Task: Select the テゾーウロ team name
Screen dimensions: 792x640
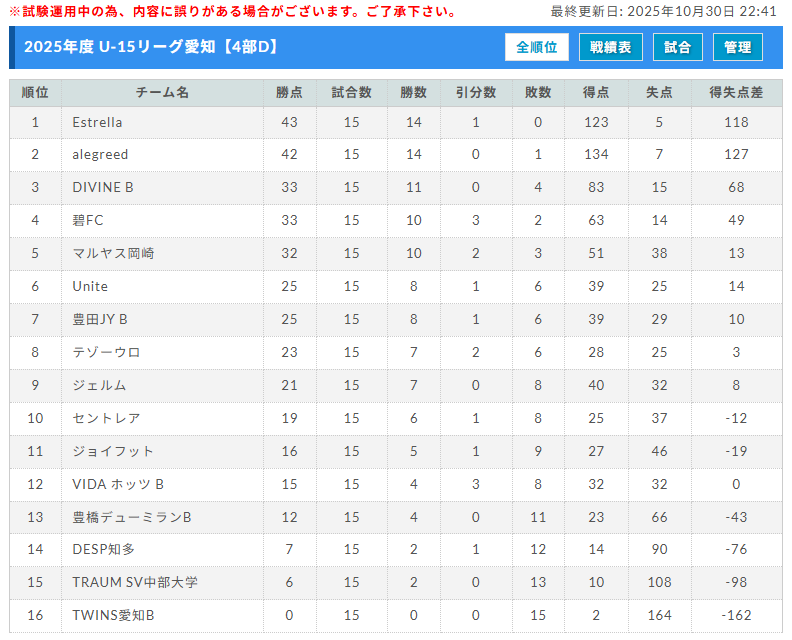Action: pos(106,352)
